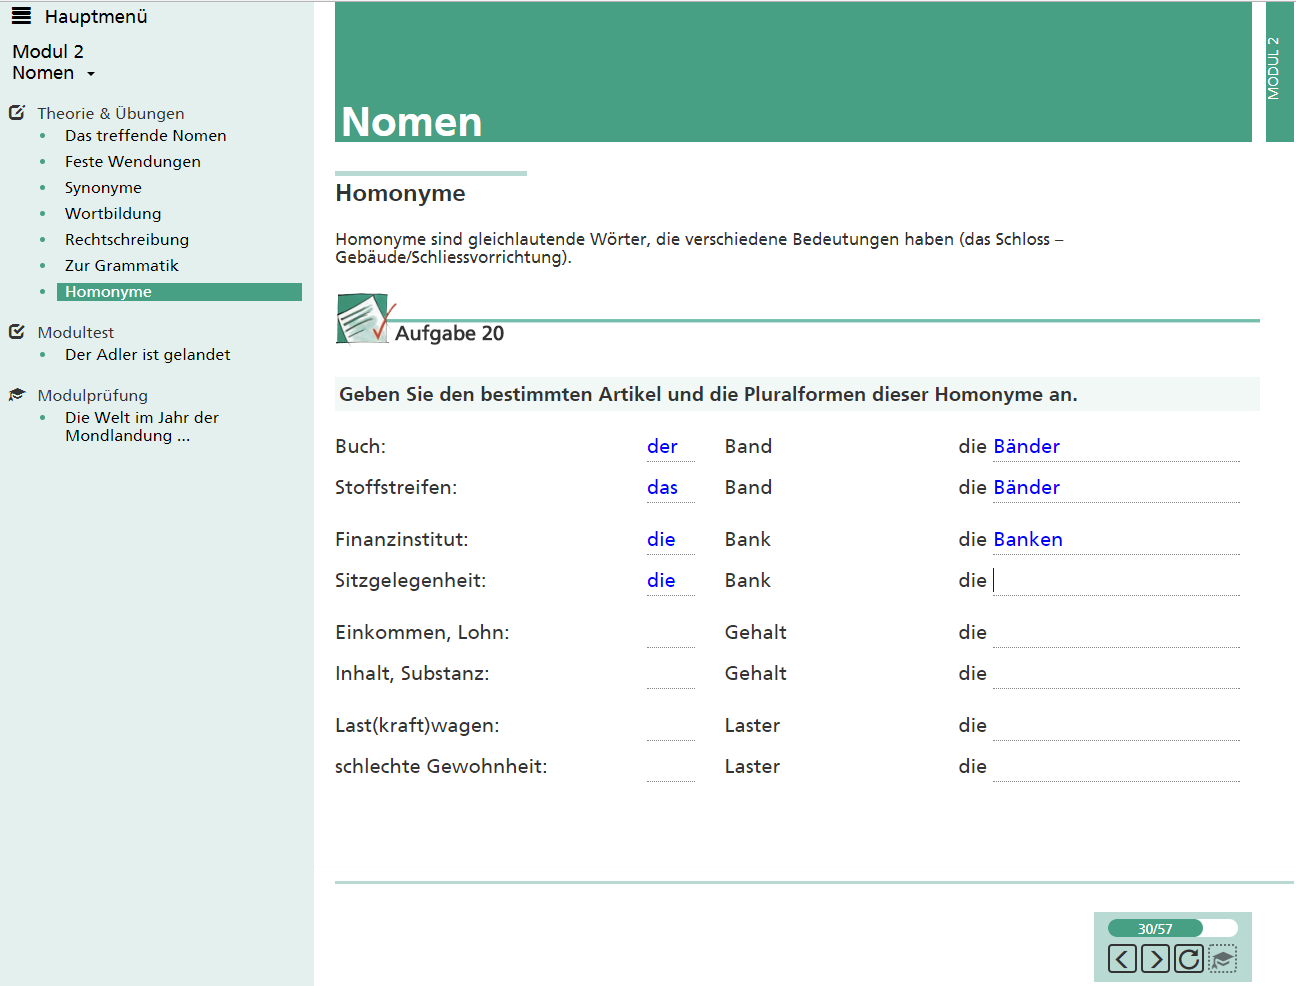The width and height of the screenshot is (1296, 986).
Task: Open Die Welt im Jahr der Mondlandung exam
Action: (x=142, y=427)
